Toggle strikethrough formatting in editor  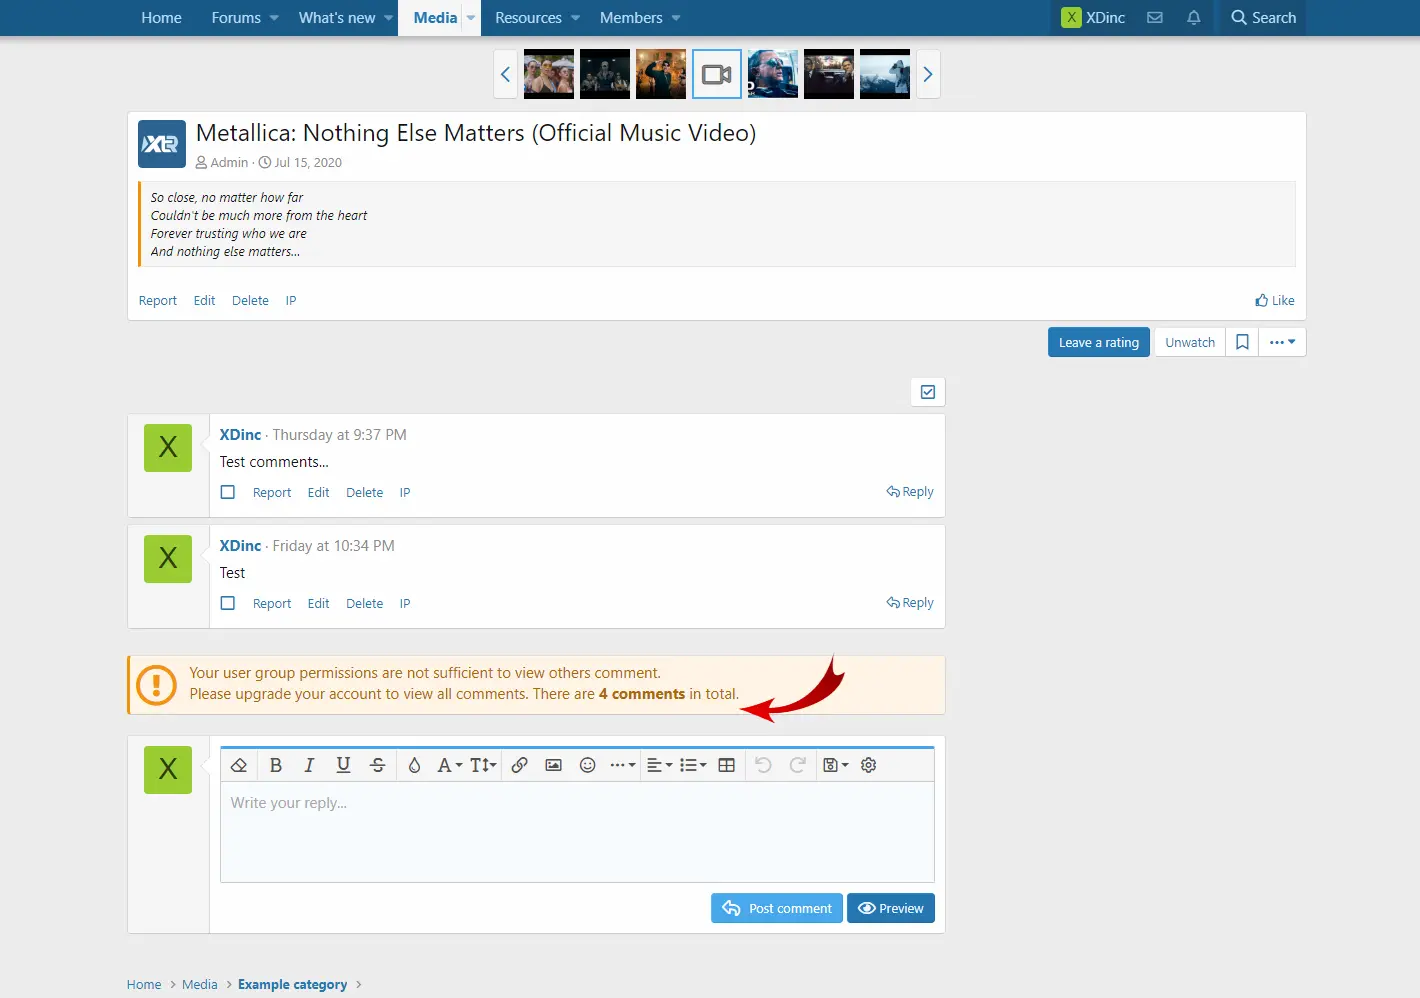[x=377, y=765]
